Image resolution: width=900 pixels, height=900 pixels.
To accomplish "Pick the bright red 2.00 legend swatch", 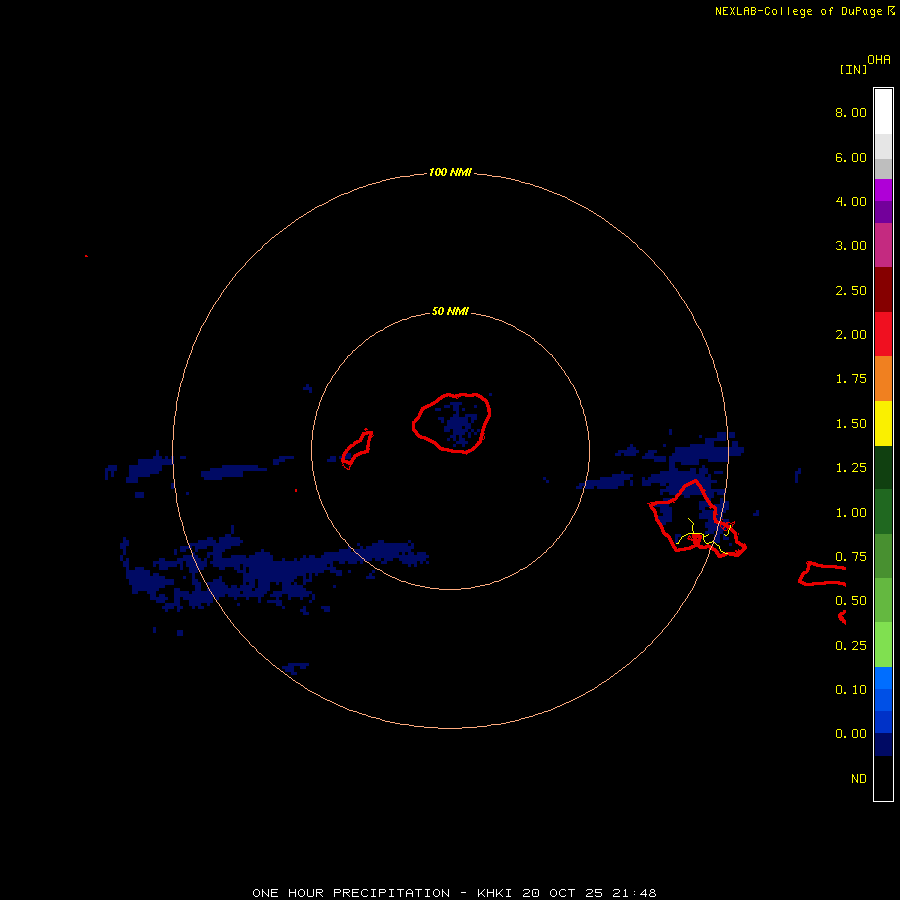I will [x=883, y=334].
